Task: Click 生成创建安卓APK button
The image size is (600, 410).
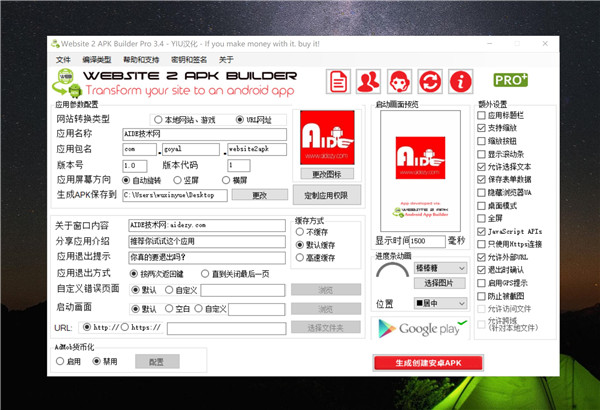Action: pos(428,363)
